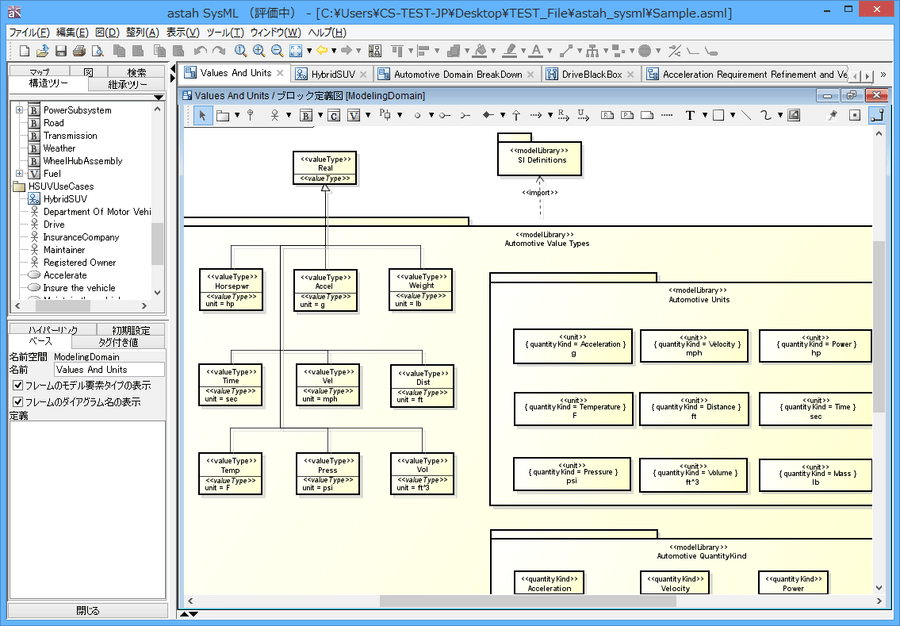Image resolution: width=900 pixels, height=626 pixels.
Task: Zoom out of the diagram
Action: tap(277, 51)
